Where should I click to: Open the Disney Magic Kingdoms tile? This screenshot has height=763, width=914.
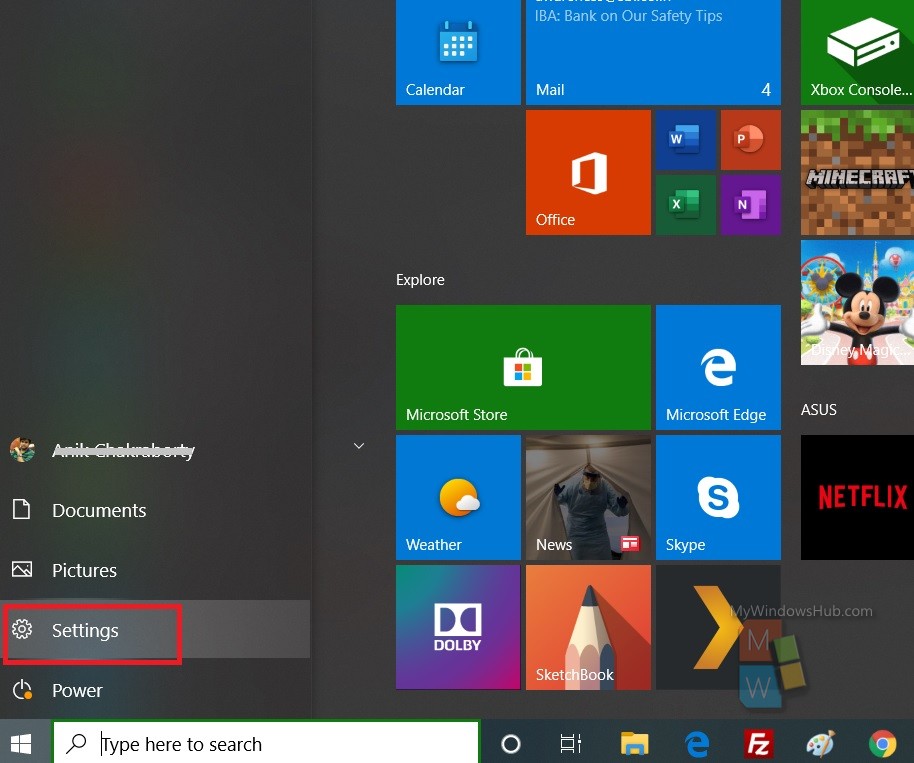click(x=857, y=303)
